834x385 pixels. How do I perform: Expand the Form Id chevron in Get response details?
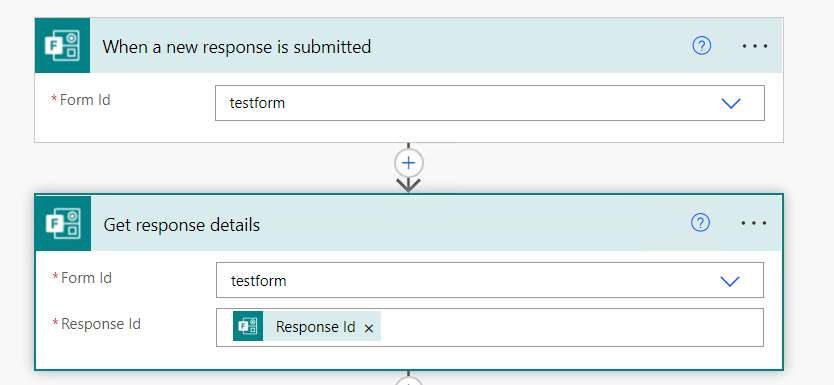pyautogui.click(x=730, y=281)
